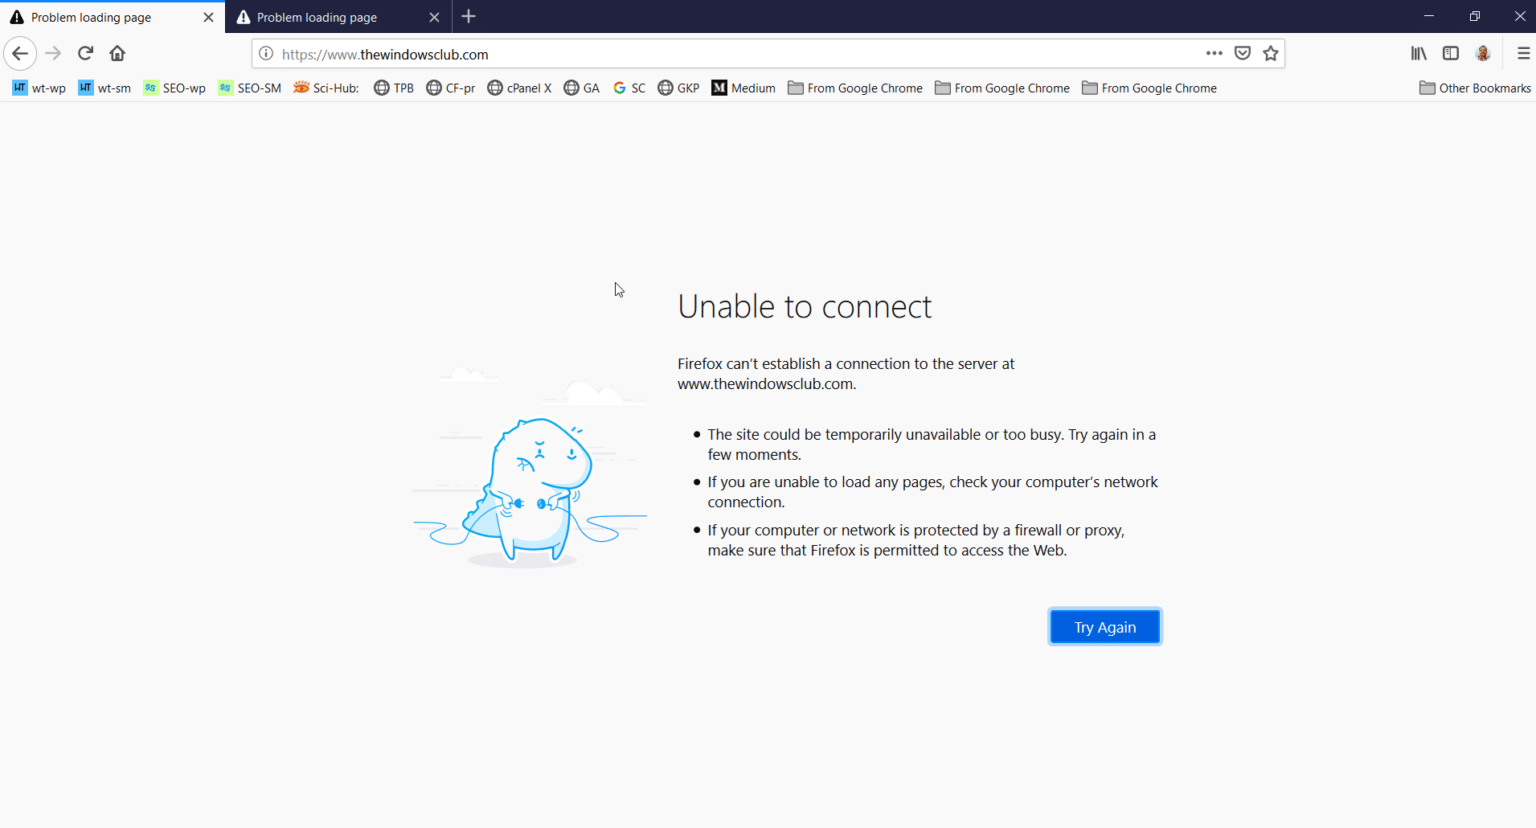Open the page actions ellipsis menu
1536x828 pixels.
coord(1213,54)
